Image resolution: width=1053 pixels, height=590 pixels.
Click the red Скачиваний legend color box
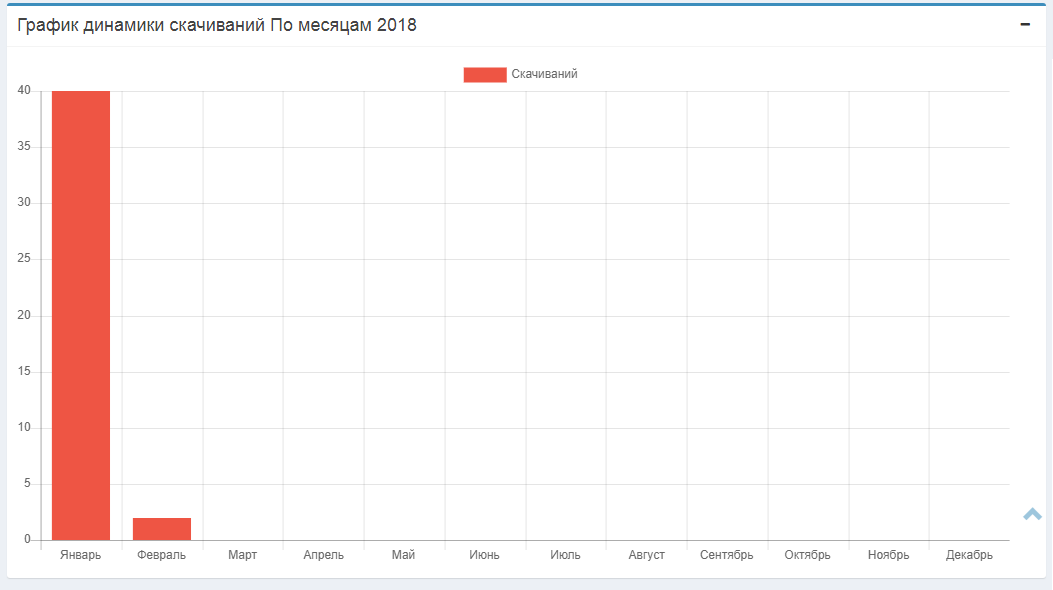point(485,74)
